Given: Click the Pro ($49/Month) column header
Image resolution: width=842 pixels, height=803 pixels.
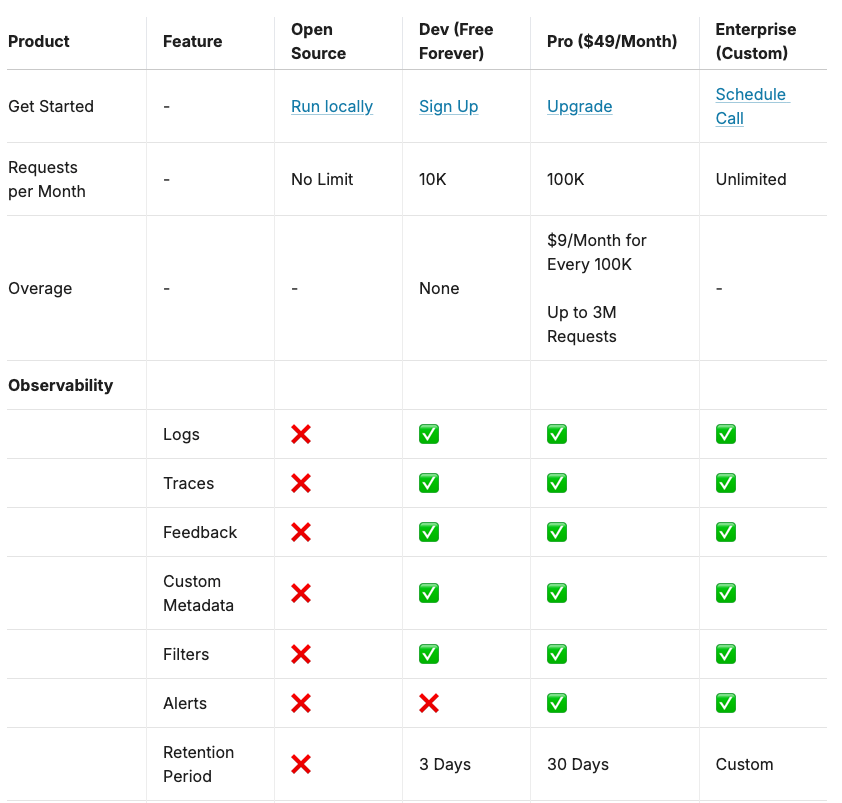Looking at the screenshot, I should (612, 41).
